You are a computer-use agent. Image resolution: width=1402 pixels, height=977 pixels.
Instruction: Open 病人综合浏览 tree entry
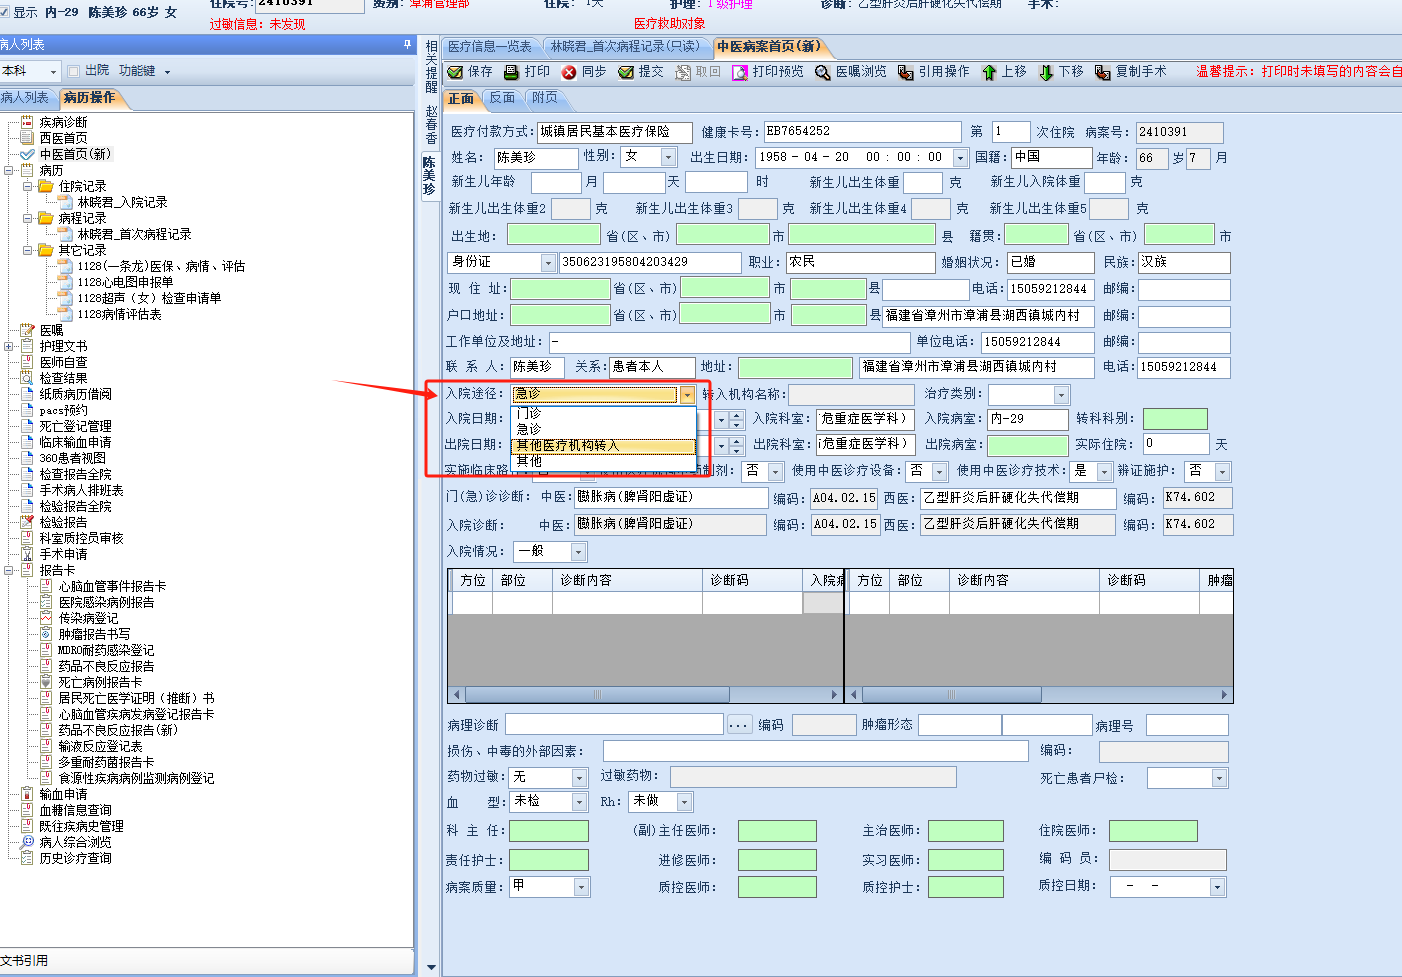click(x=75, y=842)
